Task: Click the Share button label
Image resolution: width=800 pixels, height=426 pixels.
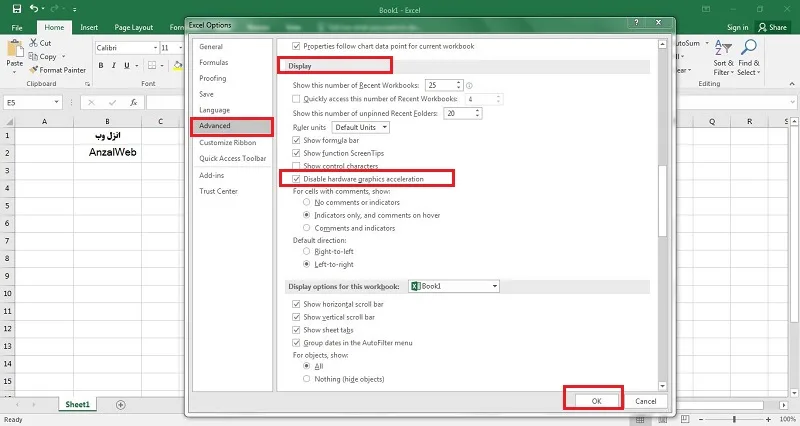Action: coord(778,28)
